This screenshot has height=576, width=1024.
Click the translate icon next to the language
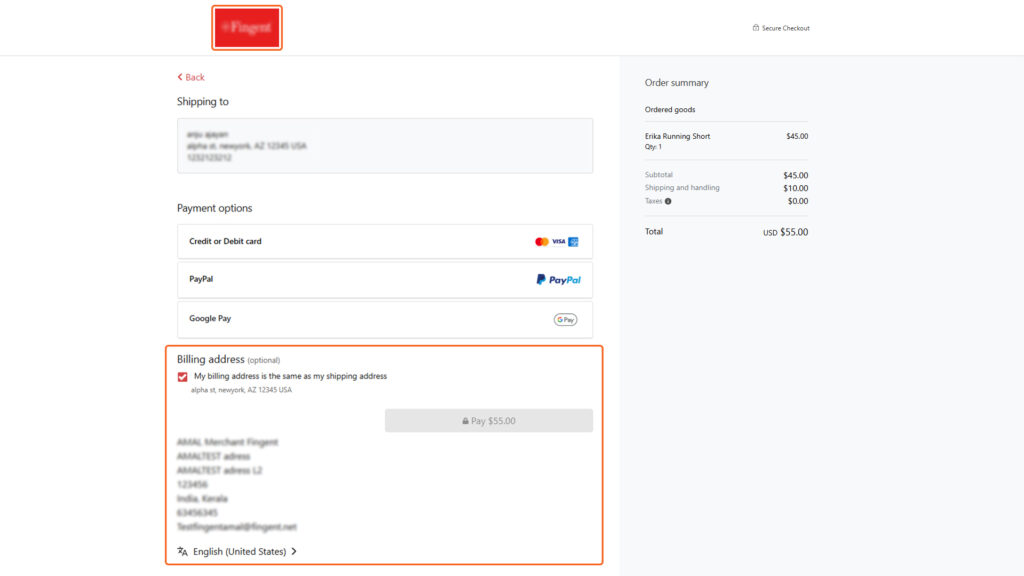pos(181,551)
